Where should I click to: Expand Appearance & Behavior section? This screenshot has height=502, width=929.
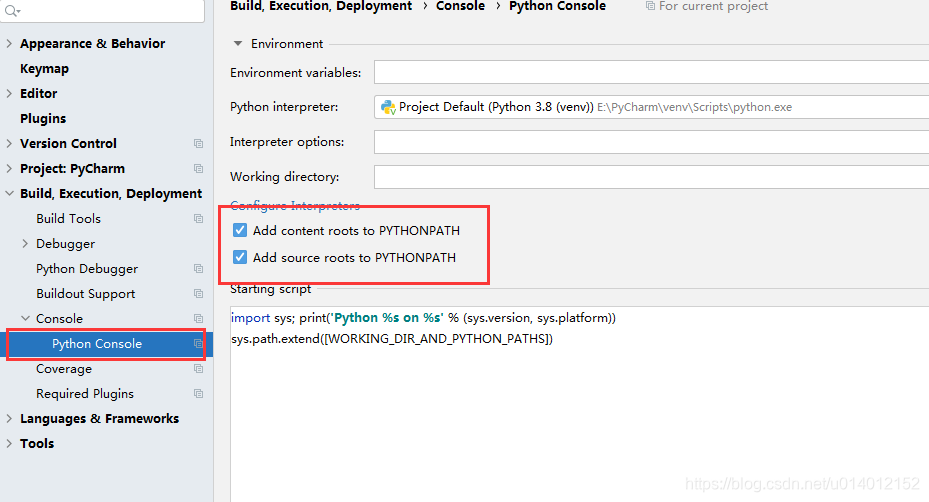[9, 43]
